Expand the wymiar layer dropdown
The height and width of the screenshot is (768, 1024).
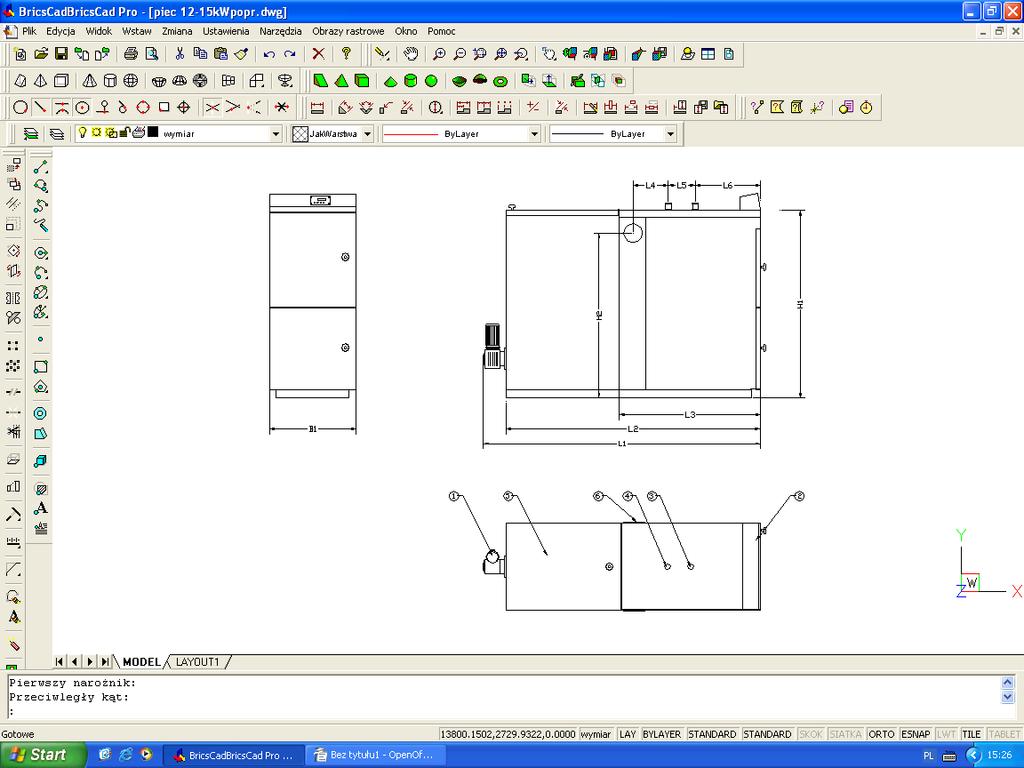(x=276, y=134)
